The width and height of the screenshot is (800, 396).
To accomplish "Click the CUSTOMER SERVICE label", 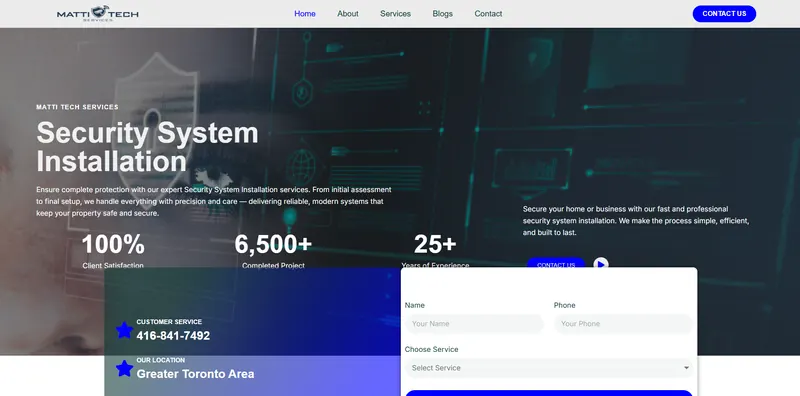I will point(169,322).
